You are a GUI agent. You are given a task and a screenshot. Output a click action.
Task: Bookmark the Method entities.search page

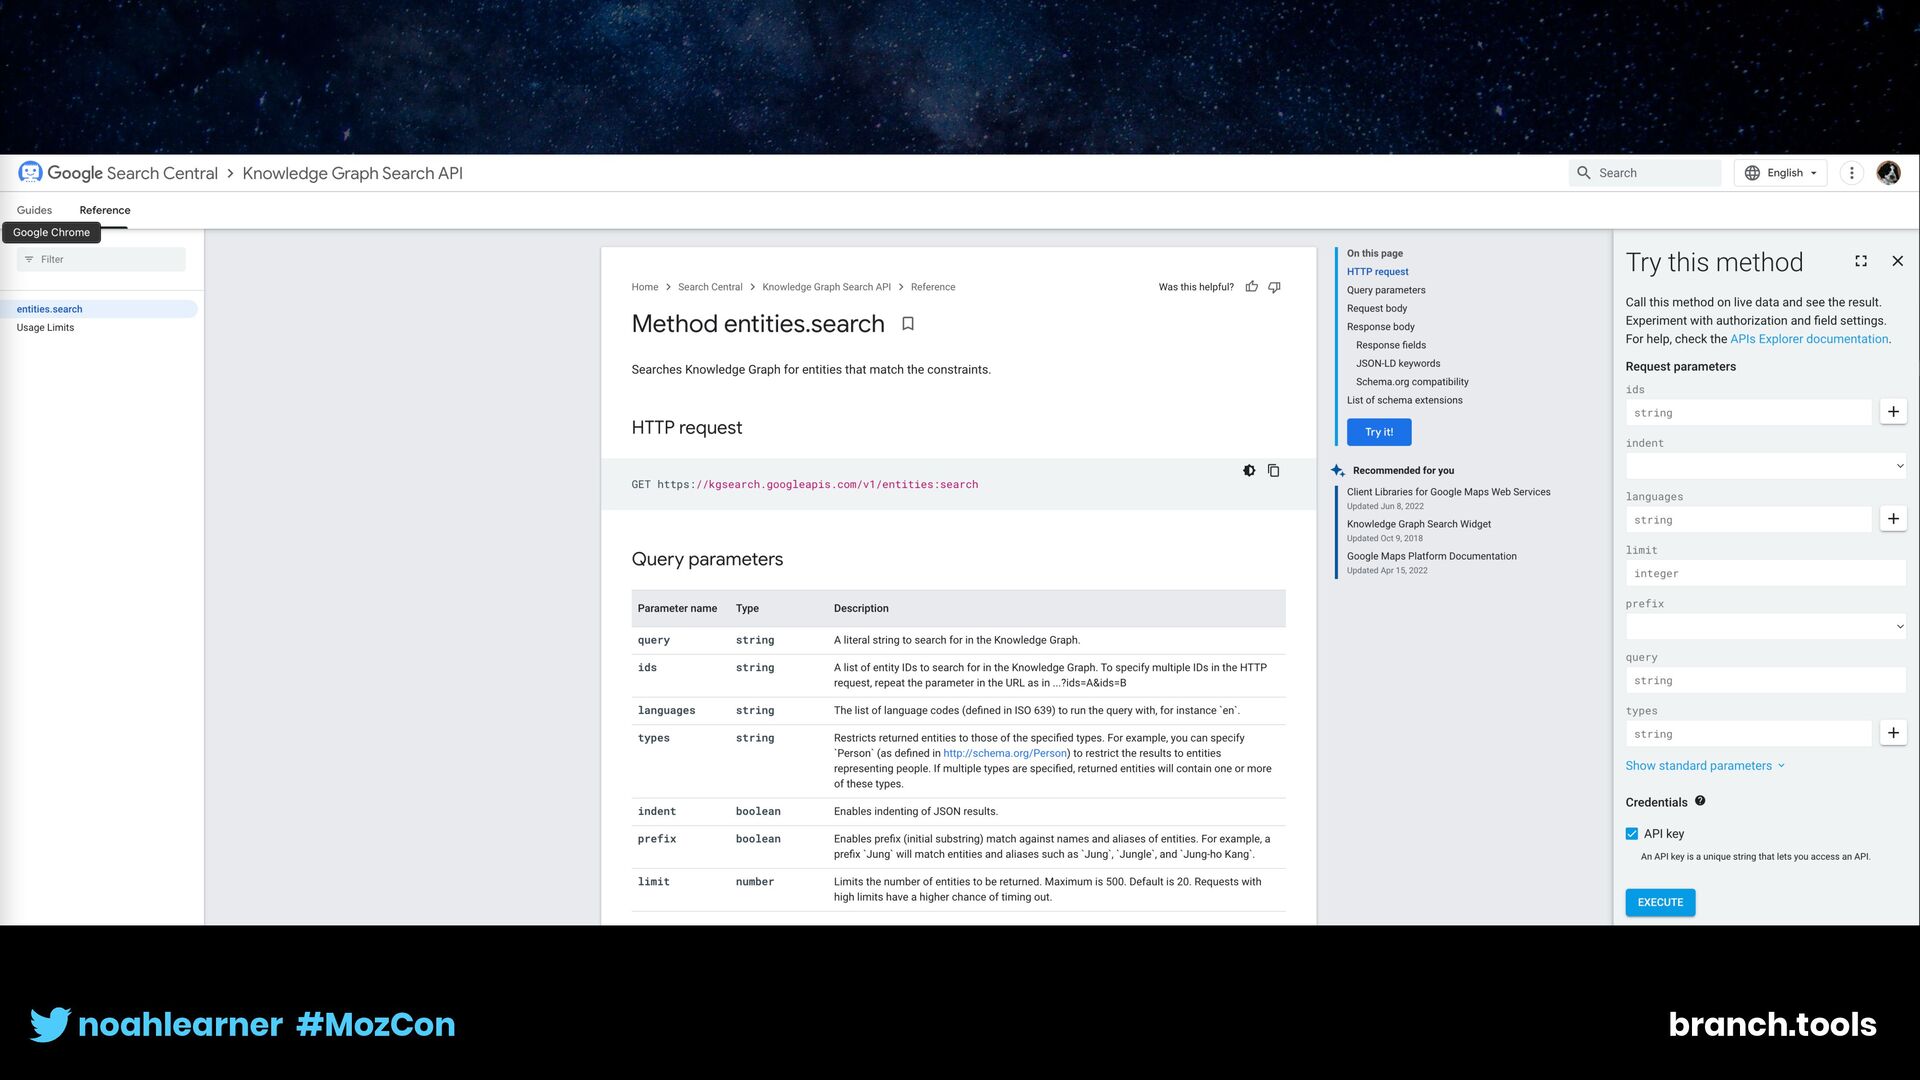pyautogui.click(x=908, y=324)
